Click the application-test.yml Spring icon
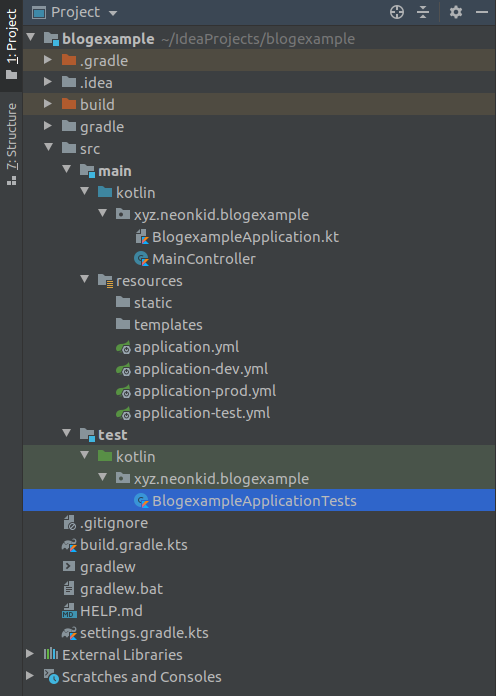Viewport: 496px width, 696px height. [x=123, y=413]
